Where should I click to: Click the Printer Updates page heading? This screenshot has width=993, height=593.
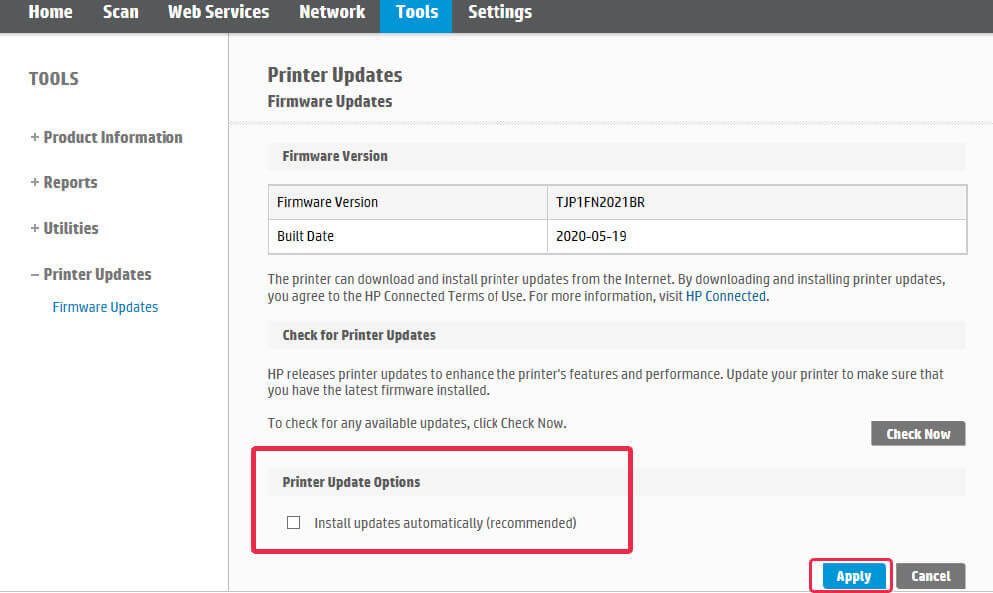334,74
